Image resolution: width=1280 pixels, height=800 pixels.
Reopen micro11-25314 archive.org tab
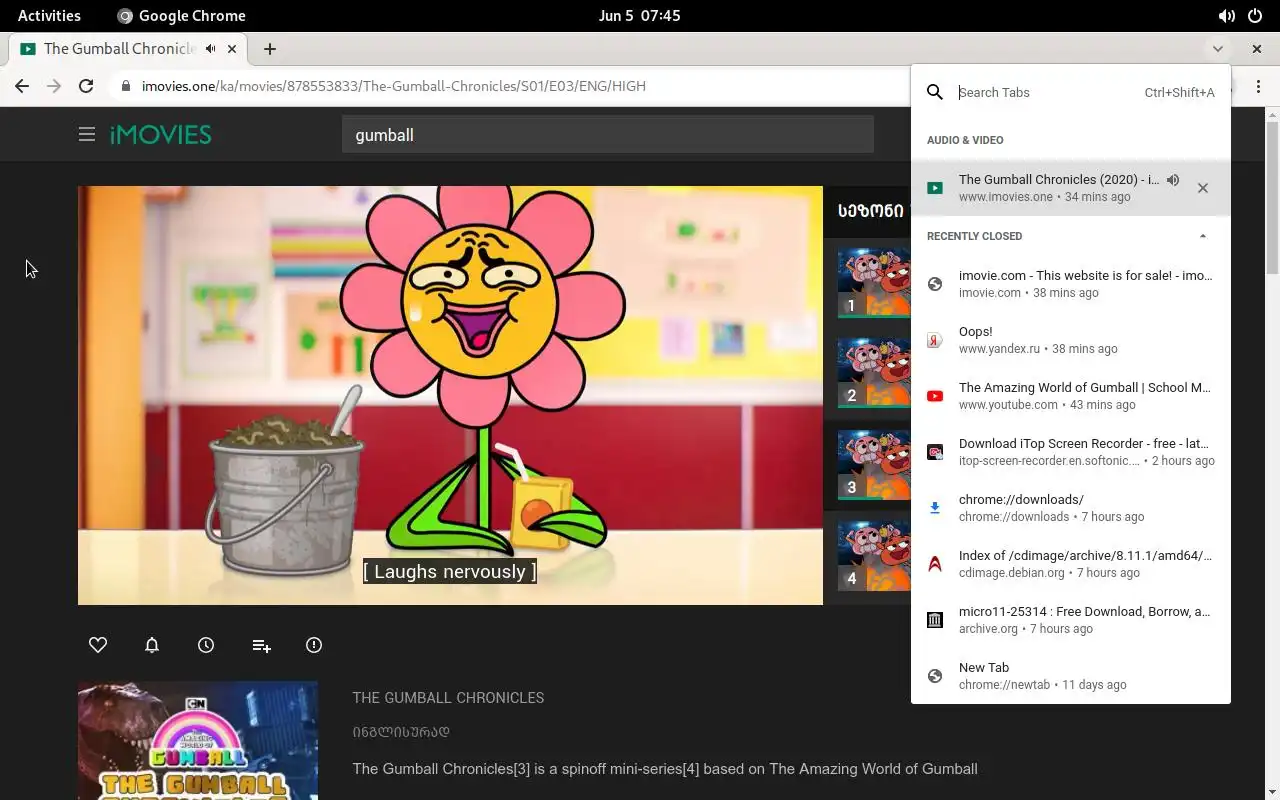click(1071, 620)
